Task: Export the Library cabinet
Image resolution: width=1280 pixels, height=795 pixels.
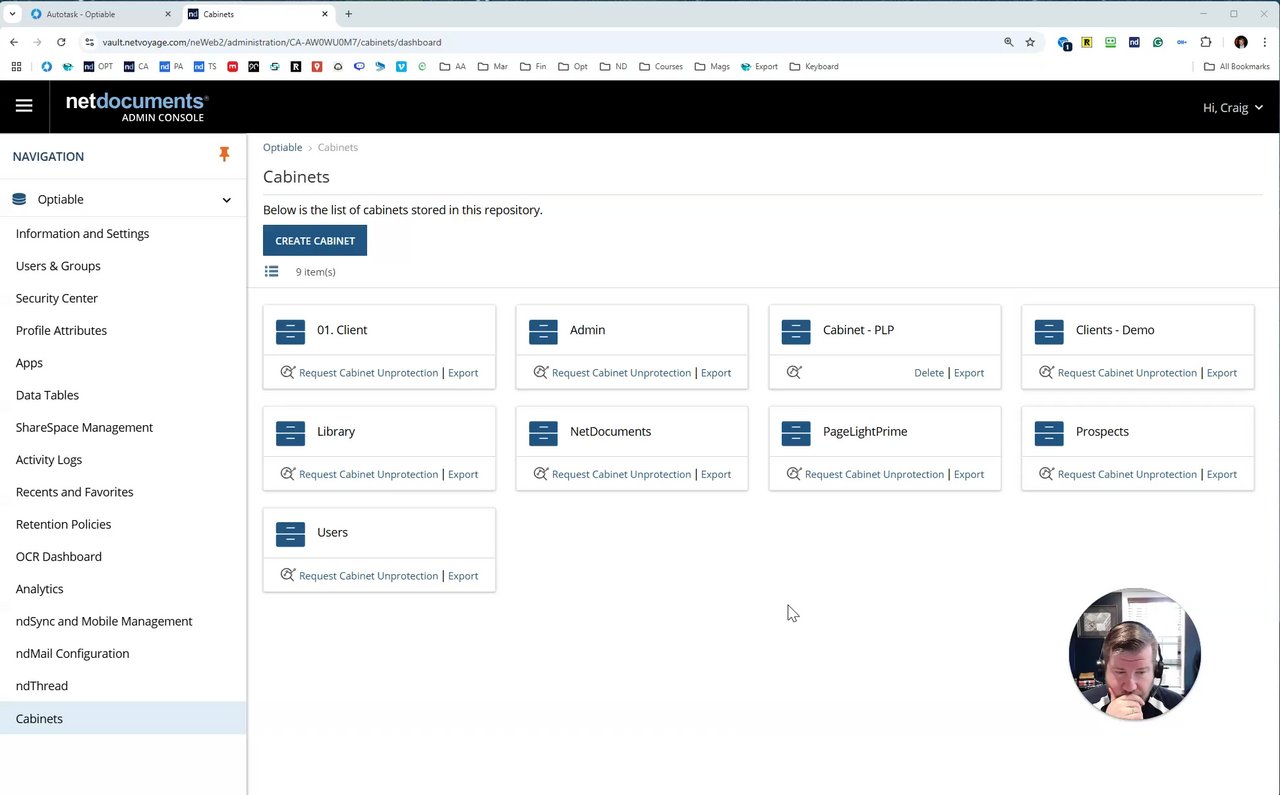Action: coord(463,474)
